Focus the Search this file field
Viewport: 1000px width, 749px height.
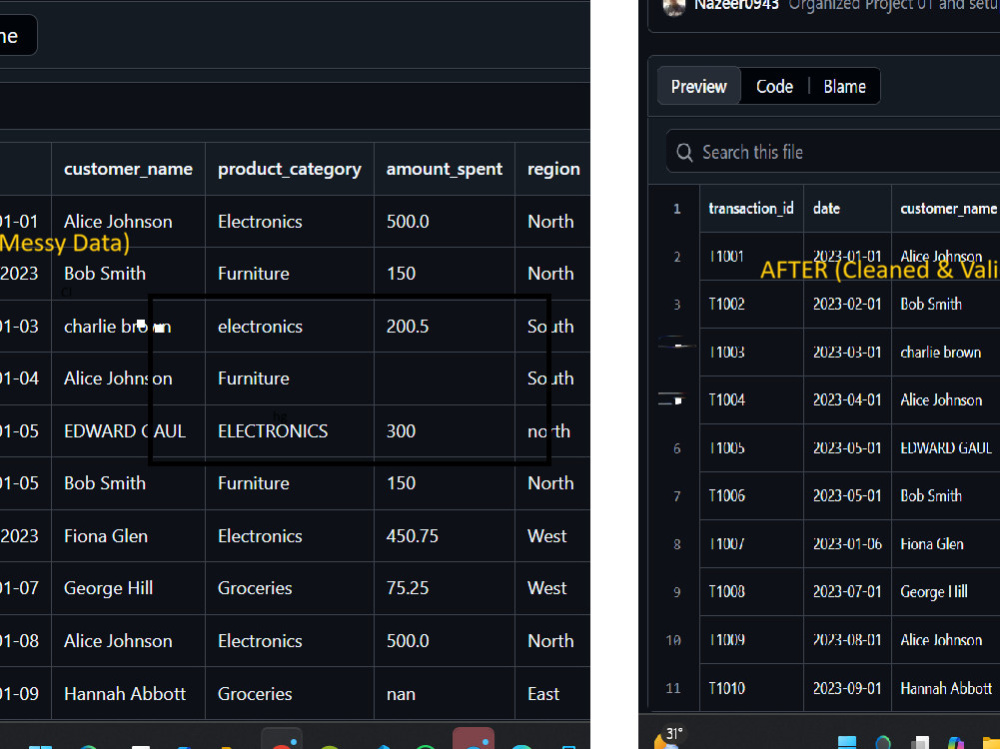[833, 152]
